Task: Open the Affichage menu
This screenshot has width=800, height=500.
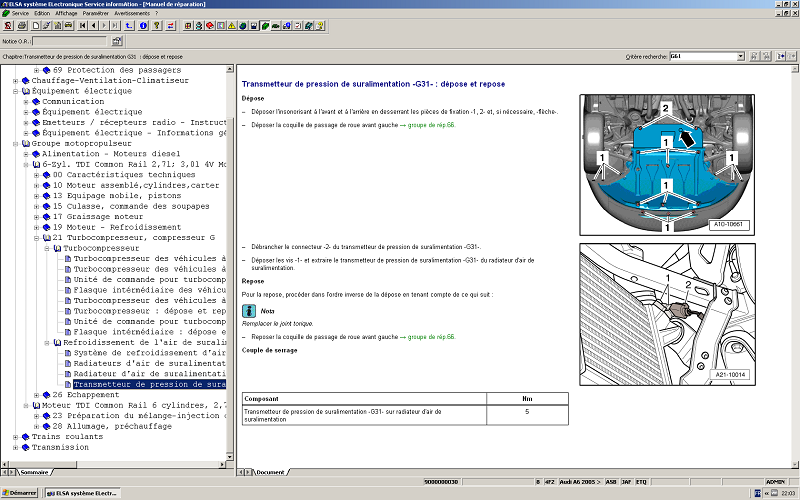Action: 66,13
